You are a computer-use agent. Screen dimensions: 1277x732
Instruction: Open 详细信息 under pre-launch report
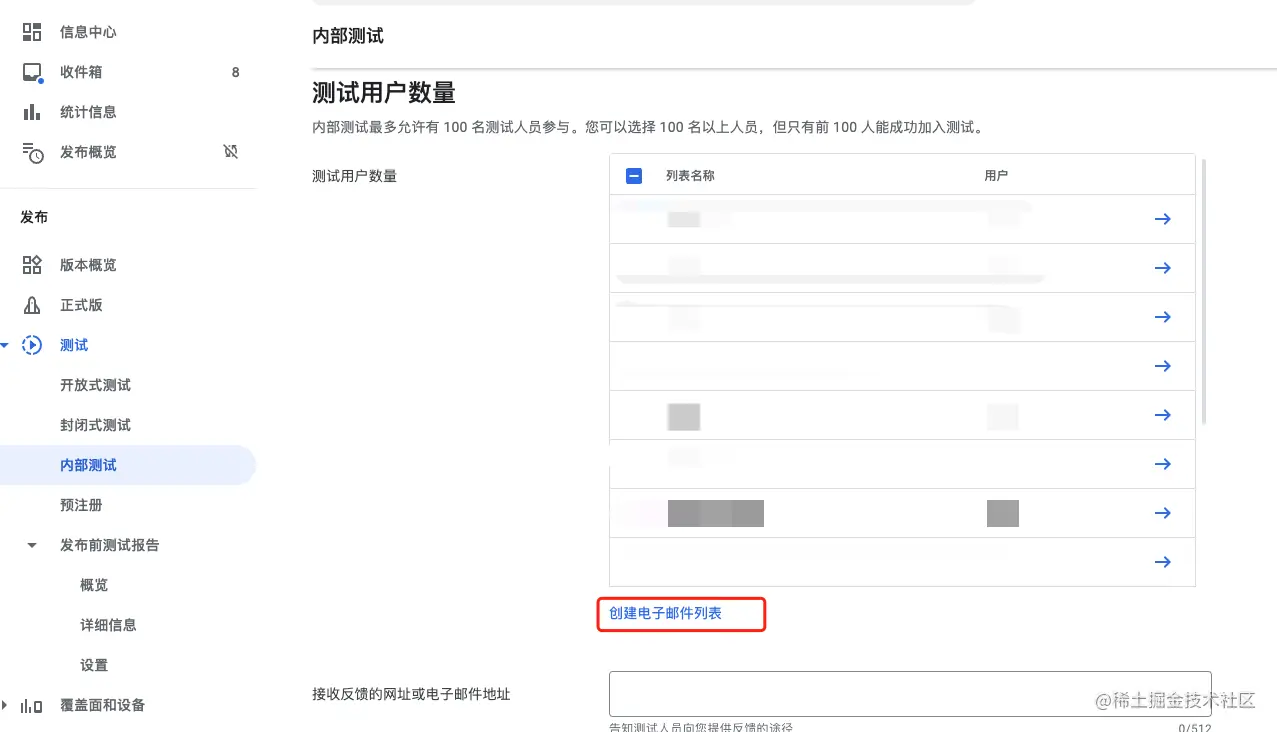click(x=108, y=625)
